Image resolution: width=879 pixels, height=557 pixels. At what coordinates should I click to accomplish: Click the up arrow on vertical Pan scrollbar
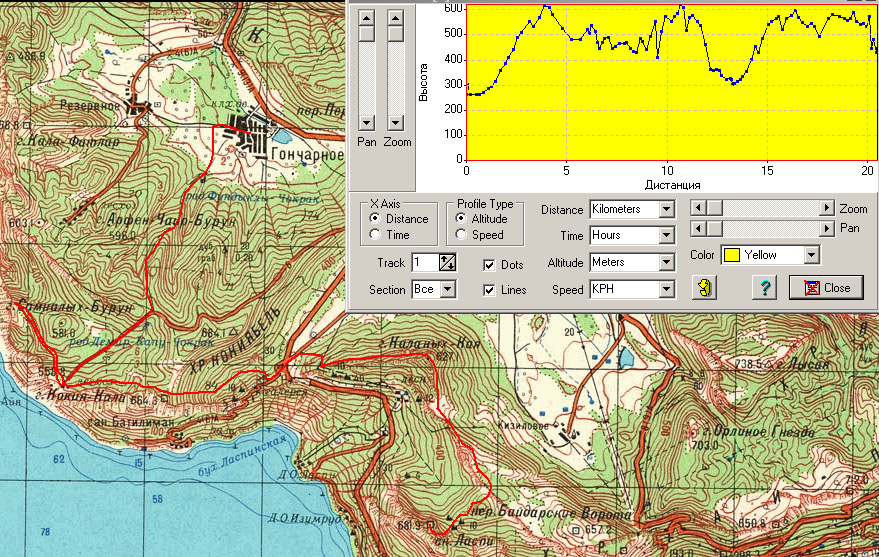[x=367, y=17]
